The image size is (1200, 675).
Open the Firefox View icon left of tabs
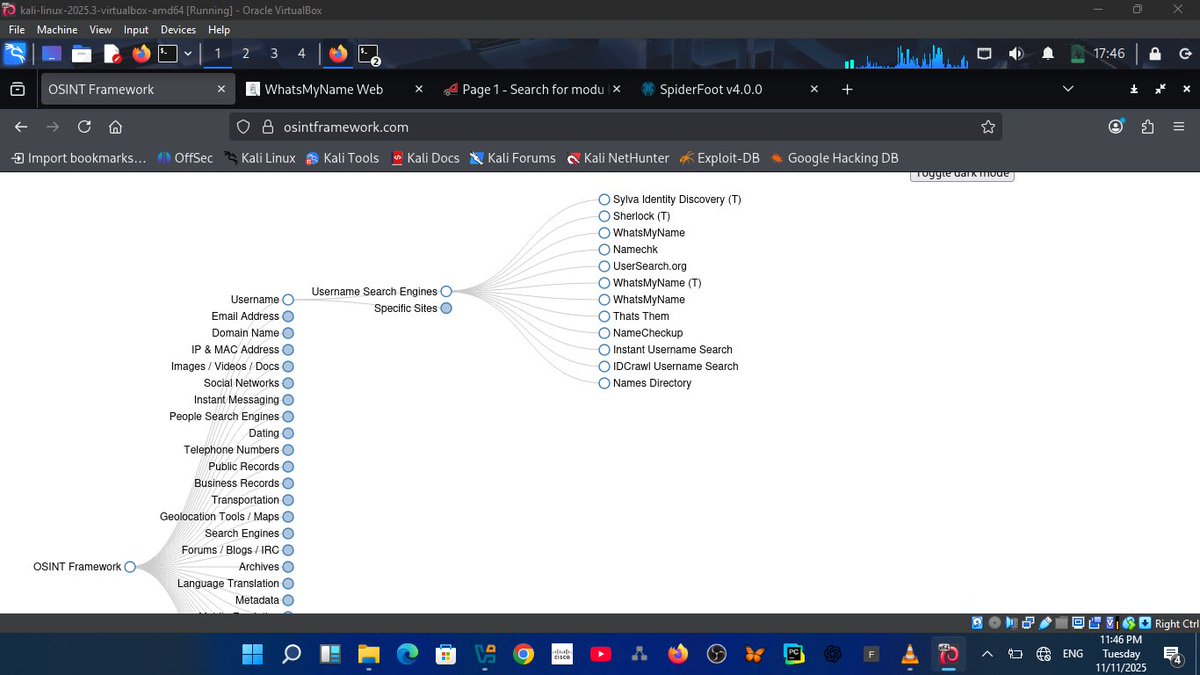point(17,89)
